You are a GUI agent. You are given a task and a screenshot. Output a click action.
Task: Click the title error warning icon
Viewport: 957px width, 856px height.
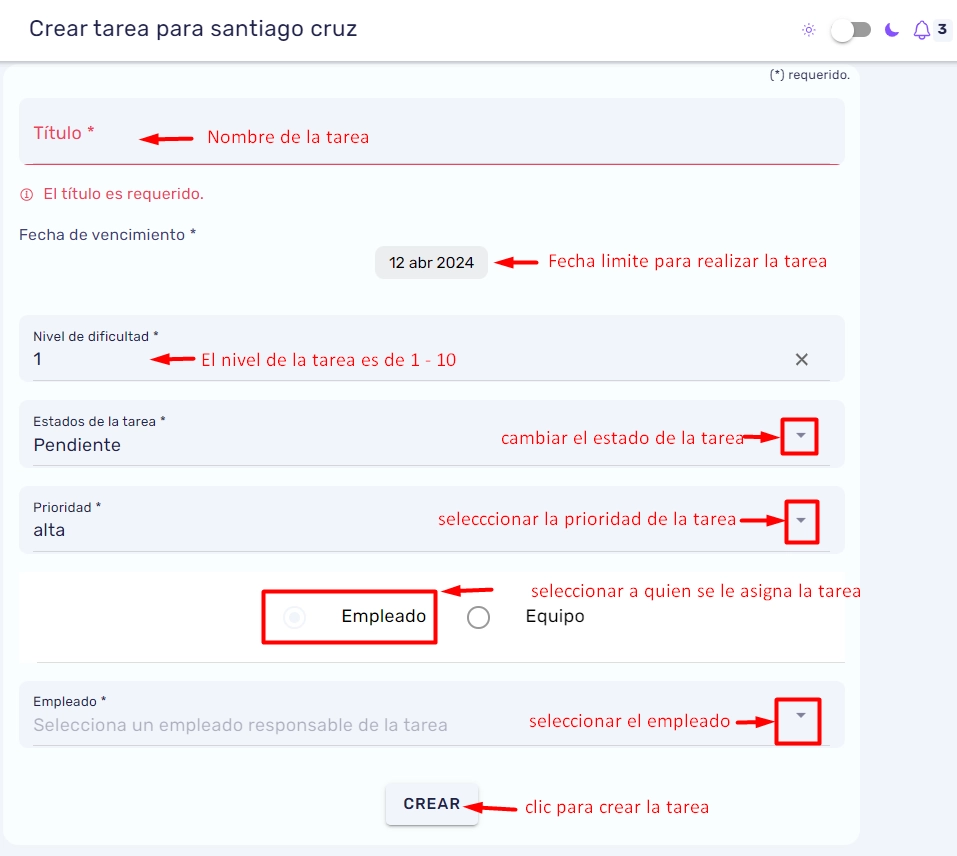(x=26, y=195)
